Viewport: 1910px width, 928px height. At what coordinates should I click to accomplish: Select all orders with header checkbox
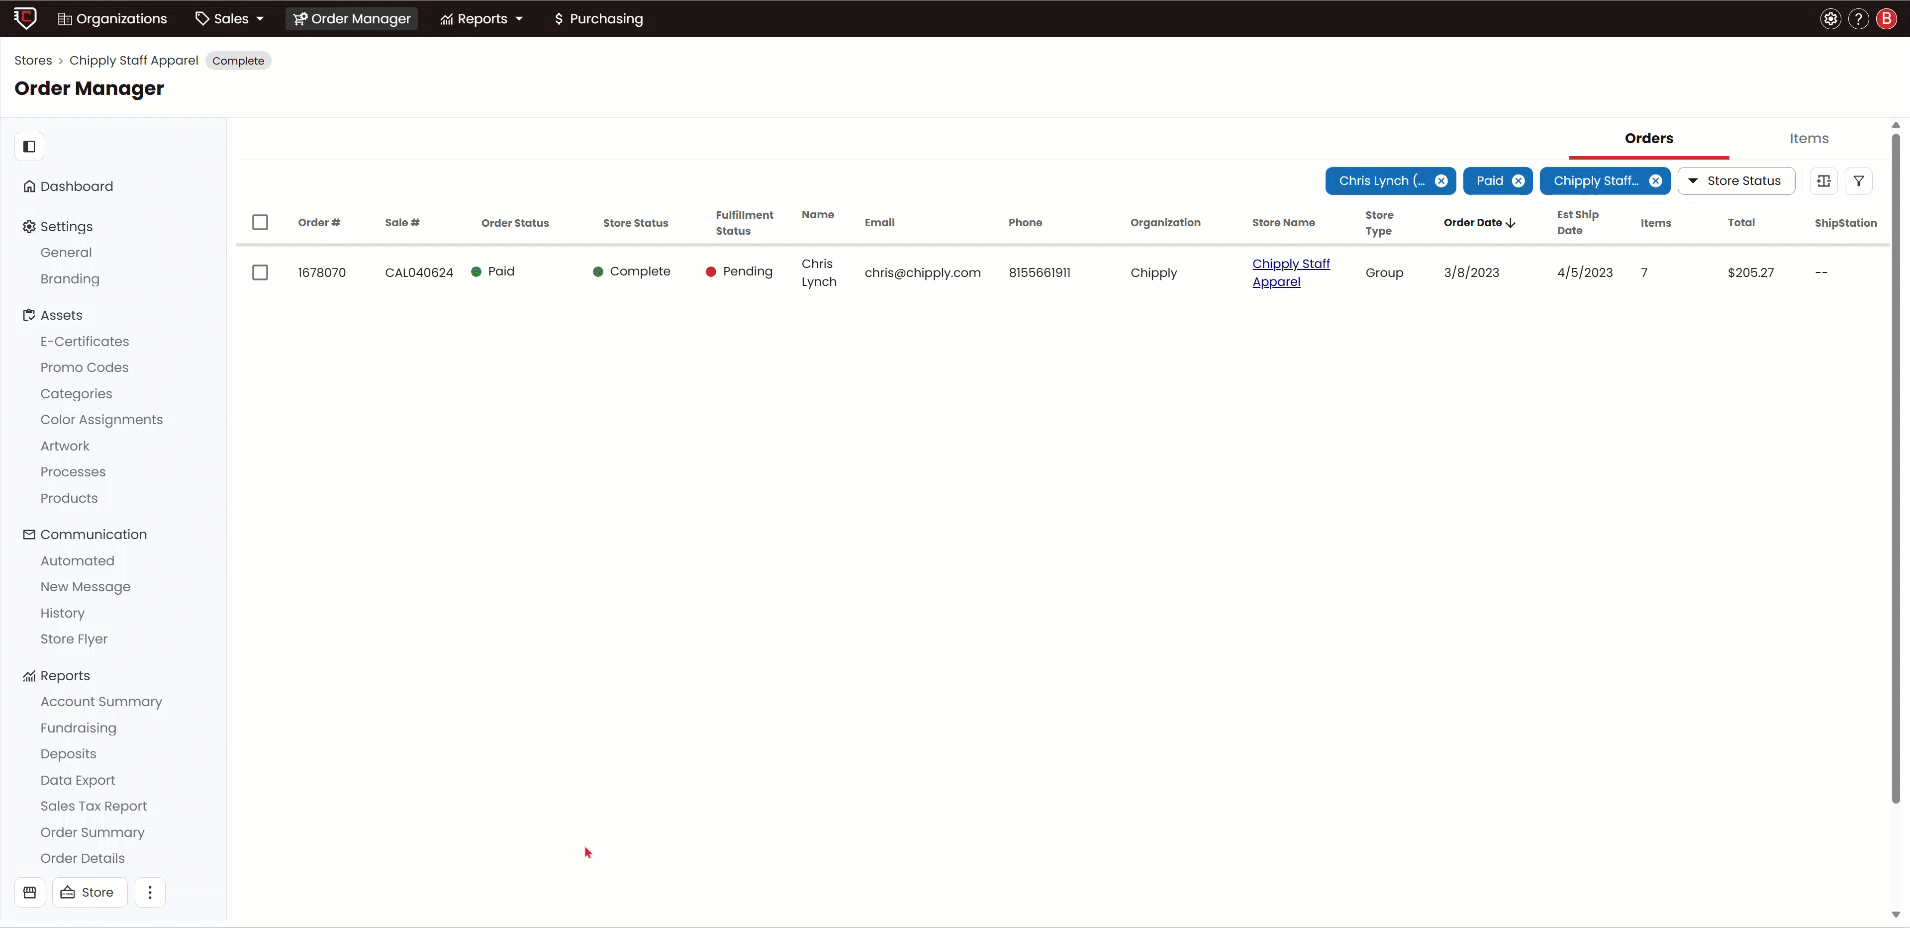[x=260, y=222]
